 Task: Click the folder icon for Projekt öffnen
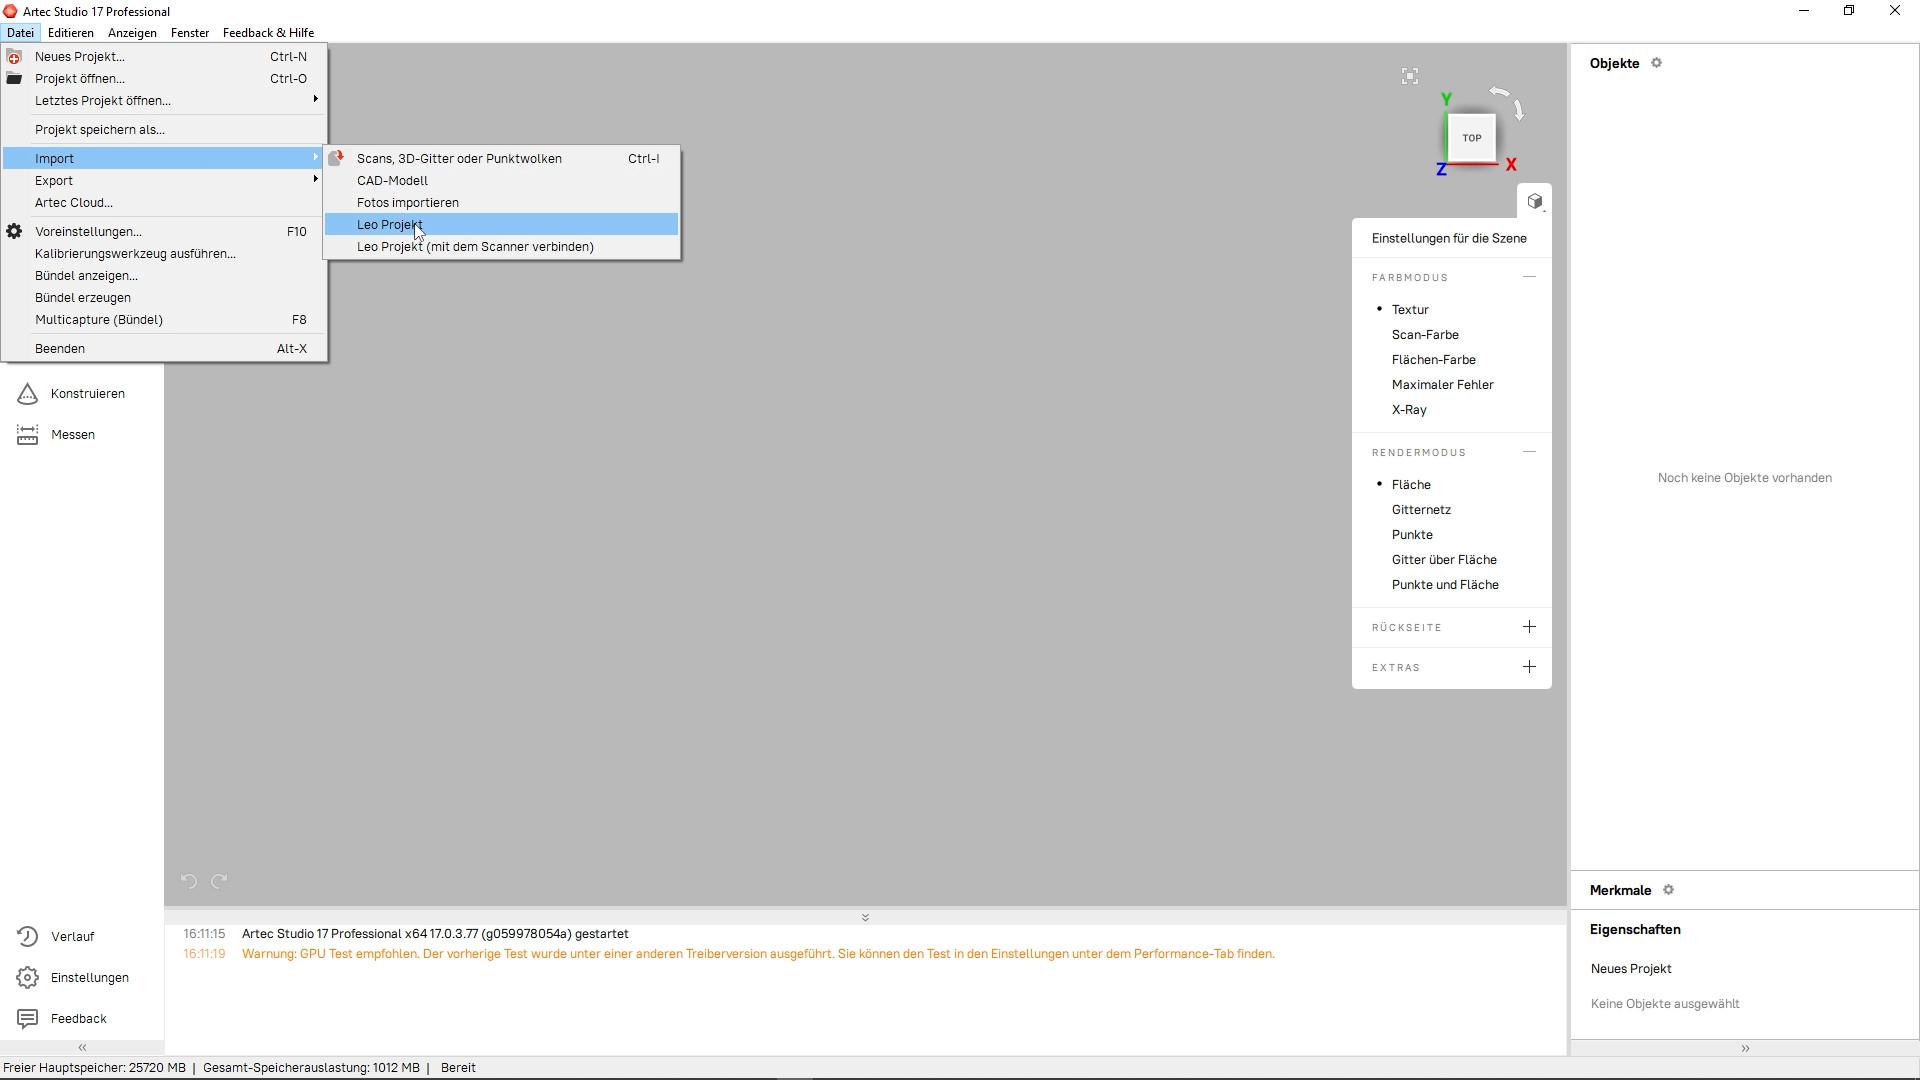14,79
